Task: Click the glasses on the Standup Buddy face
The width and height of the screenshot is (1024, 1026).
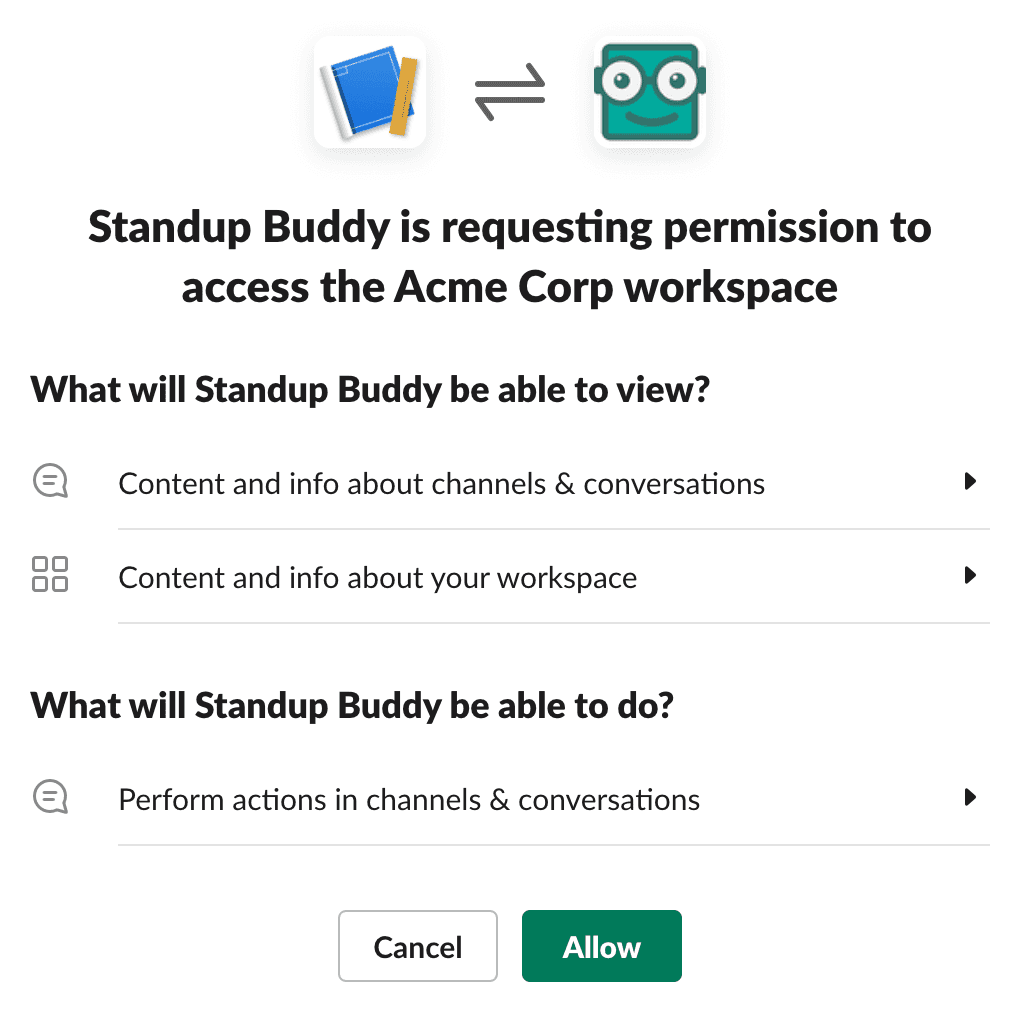Action: pos(650,78)
